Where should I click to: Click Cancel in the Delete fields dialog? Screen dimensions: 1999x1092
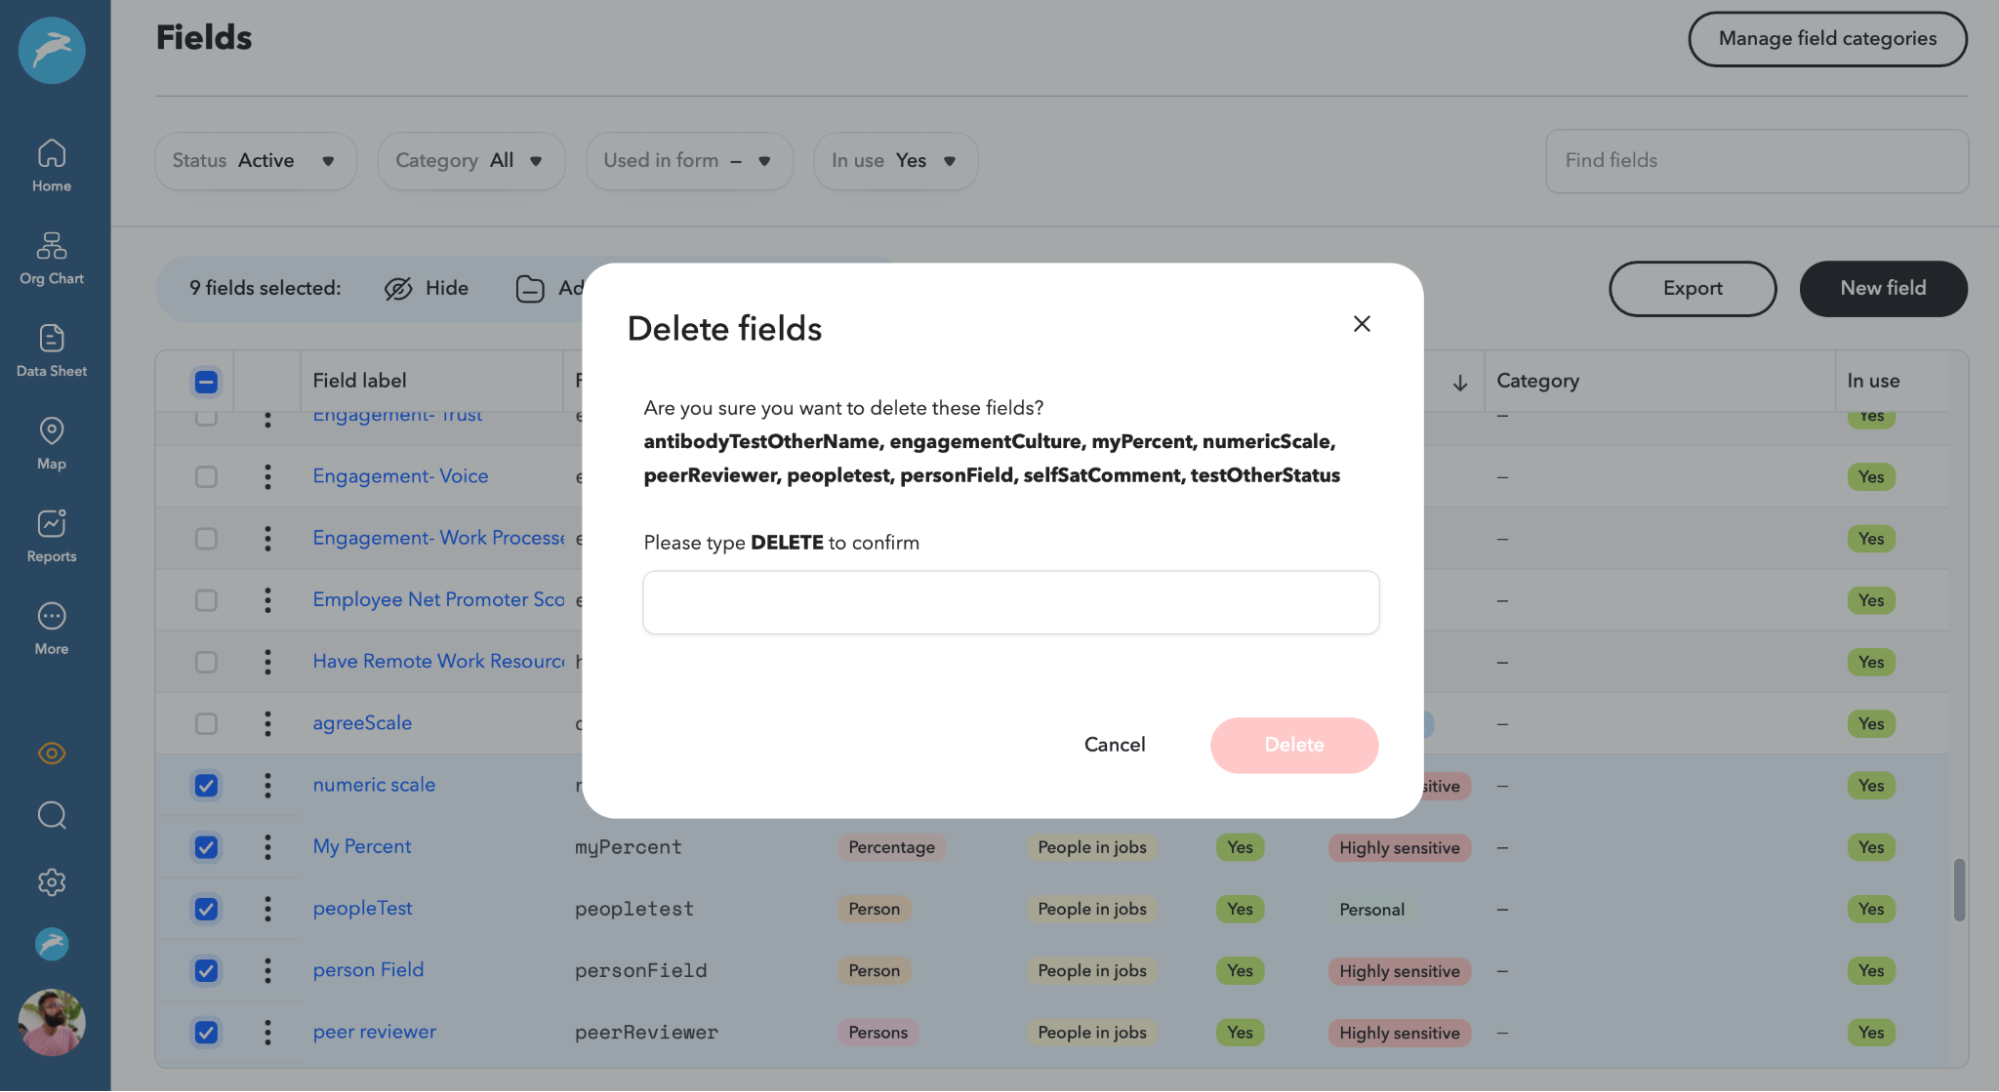pyautogui.click(x=1114, y=745)
